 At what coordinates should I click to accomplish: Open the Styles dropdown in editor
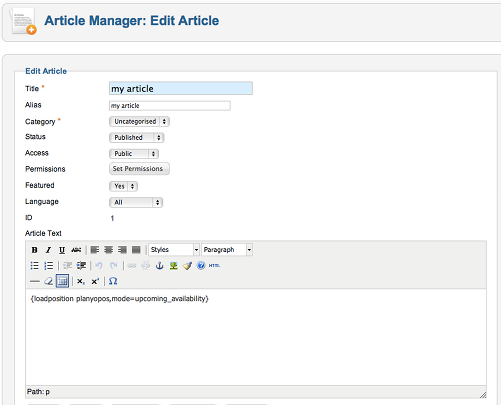pyautogui.click(x=174, y=250)
